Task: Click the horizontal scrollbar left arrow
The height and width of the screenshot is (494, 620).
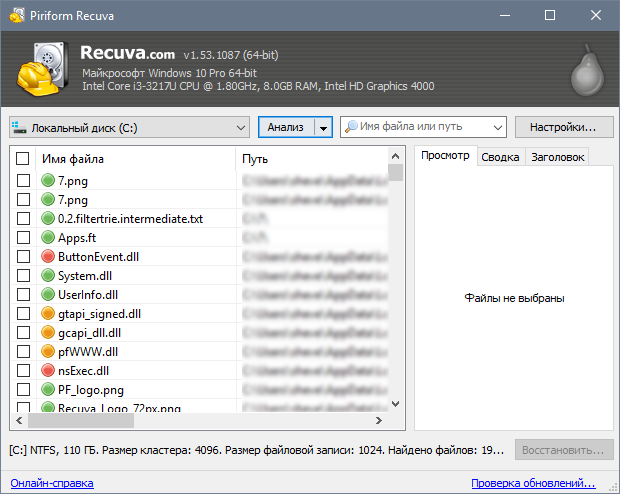Action: [19, 420]
